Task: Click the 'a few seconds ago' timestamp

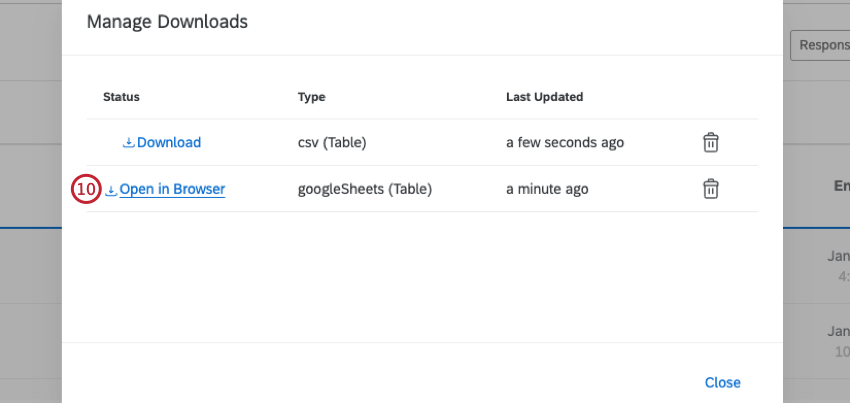Action: pyautogui.click(x=564, y=142)
